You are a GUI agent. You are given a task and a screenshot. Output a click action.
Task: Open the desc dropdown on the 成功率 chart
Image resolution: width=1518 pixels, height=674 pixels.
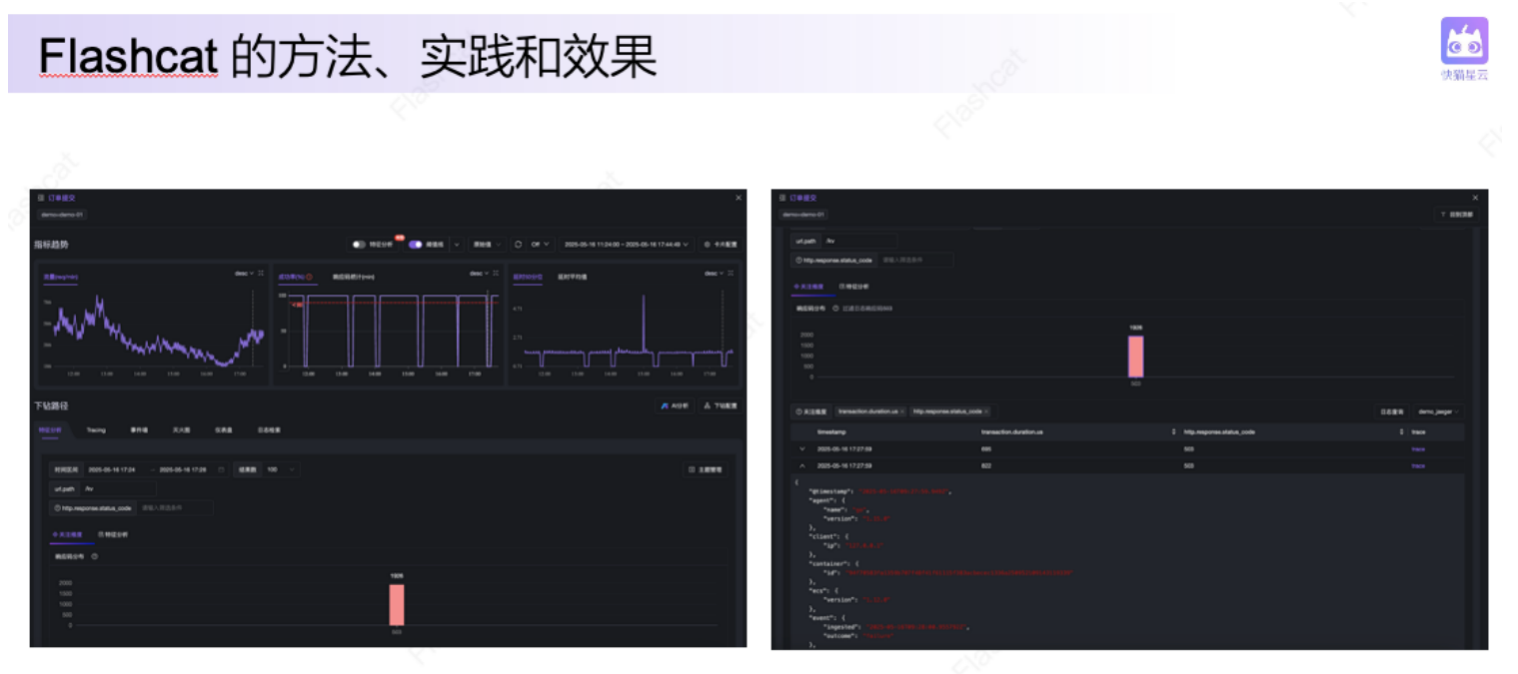click(478, 273)
